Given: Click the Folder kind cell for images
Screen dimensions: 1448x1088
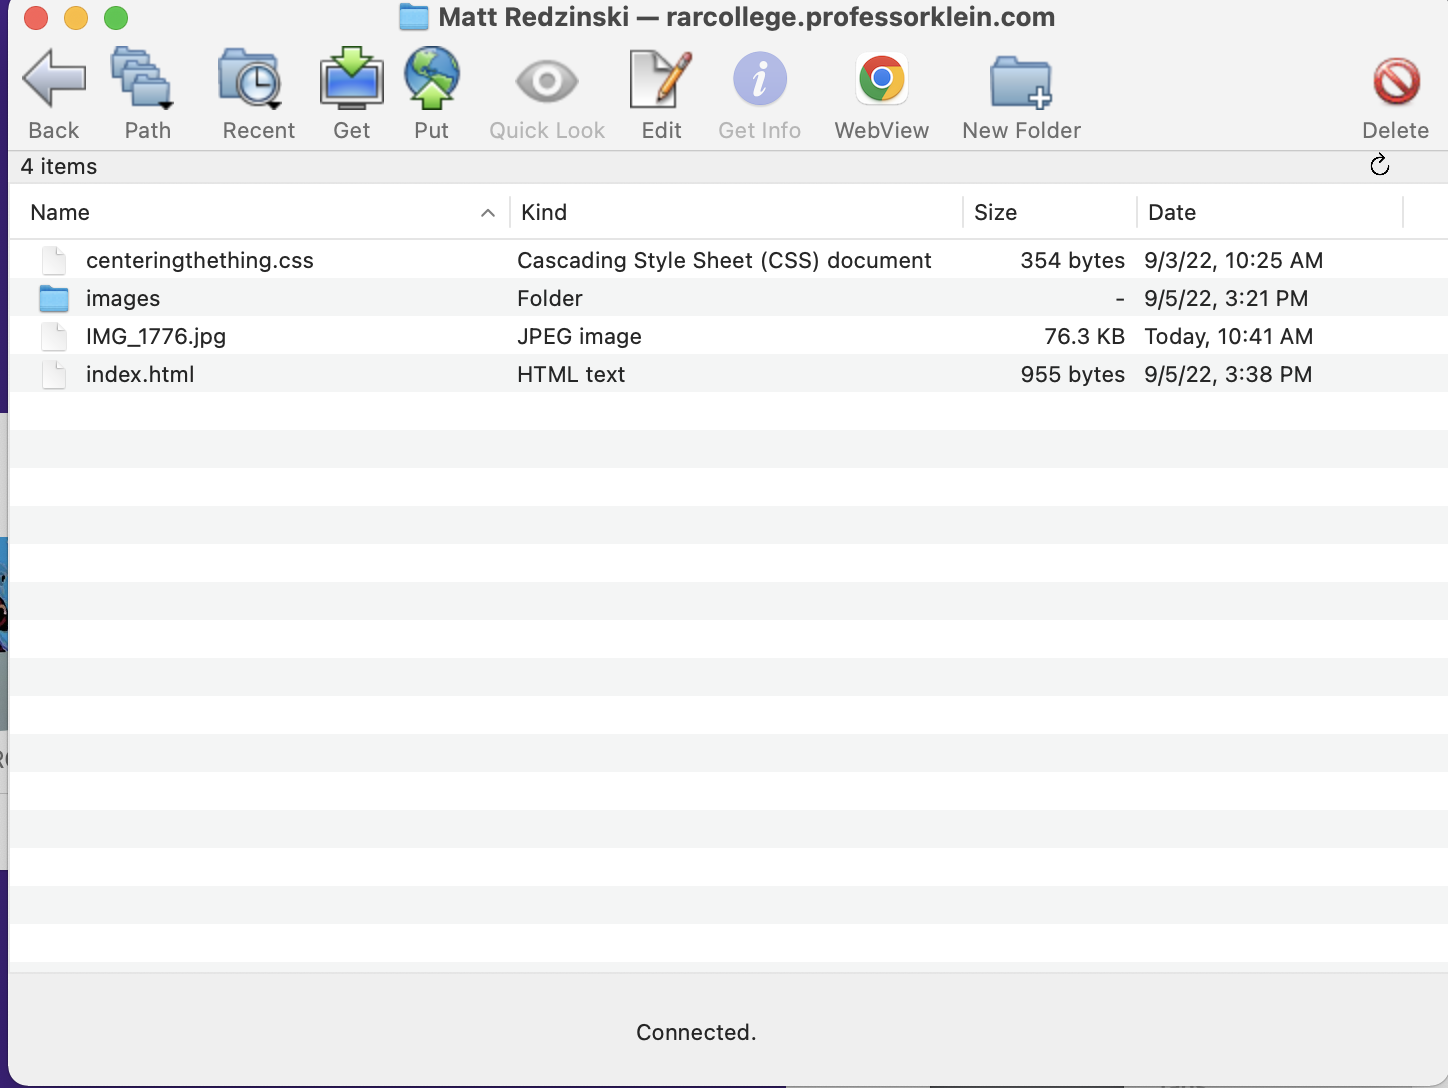Looking at the screenshot, I should (550, 298).
